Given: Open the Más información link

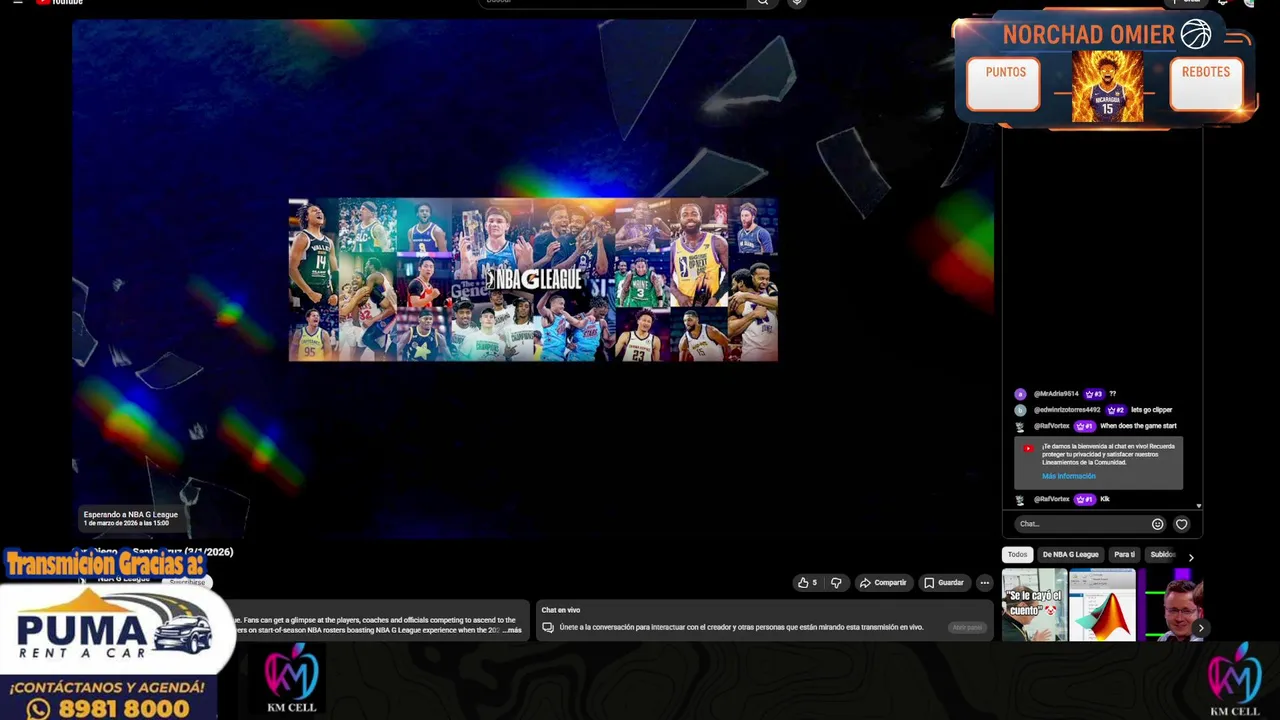Looking at the screenshot, I should [1068, 476].
